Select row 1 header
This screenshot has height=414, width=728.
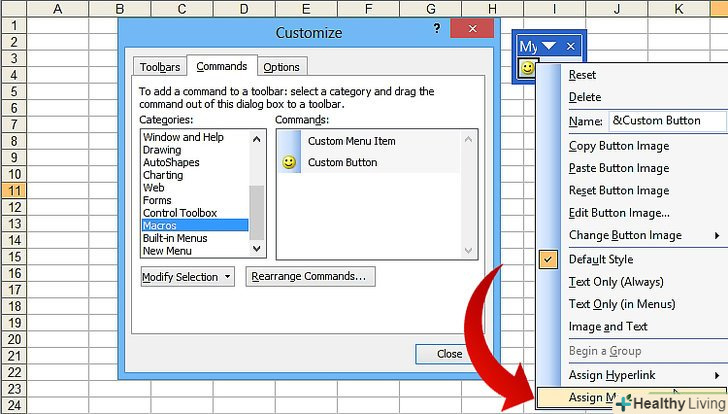(x=13, y=25)
